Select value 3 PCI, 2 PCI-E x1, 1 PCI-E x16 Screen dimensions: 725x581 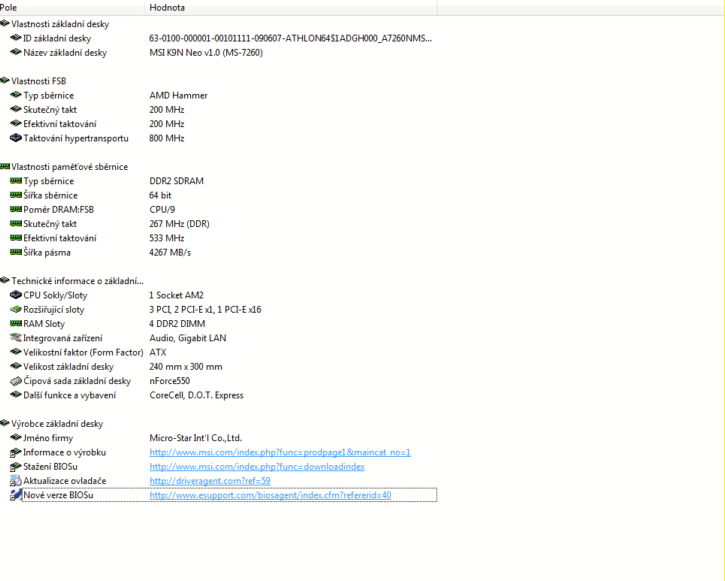(205, 310)
